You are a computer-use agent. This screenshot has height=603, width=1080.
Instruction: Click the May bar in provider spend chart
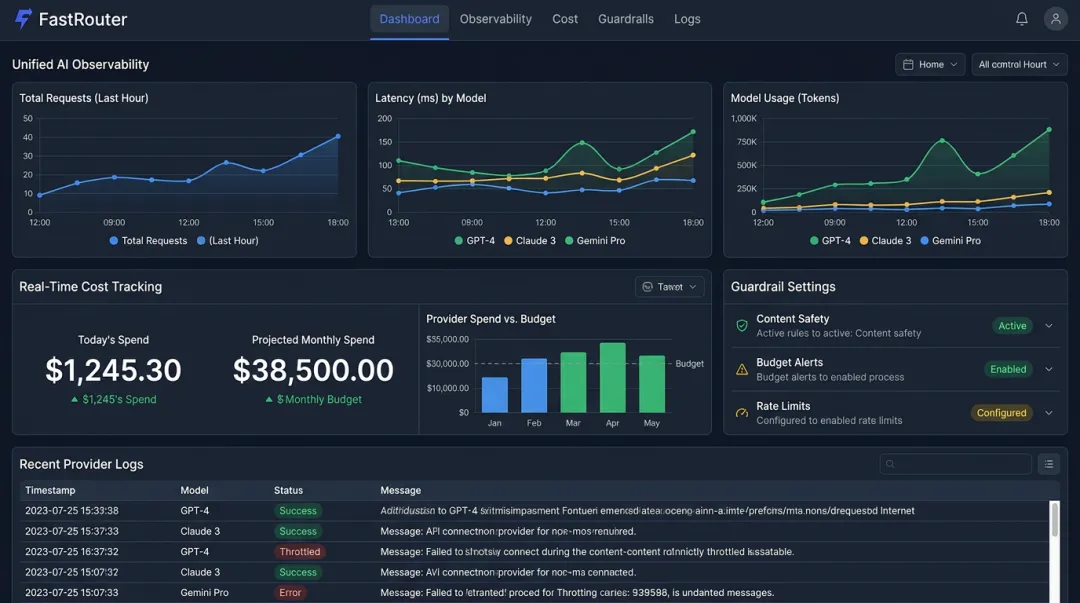(x=652, y=384)
